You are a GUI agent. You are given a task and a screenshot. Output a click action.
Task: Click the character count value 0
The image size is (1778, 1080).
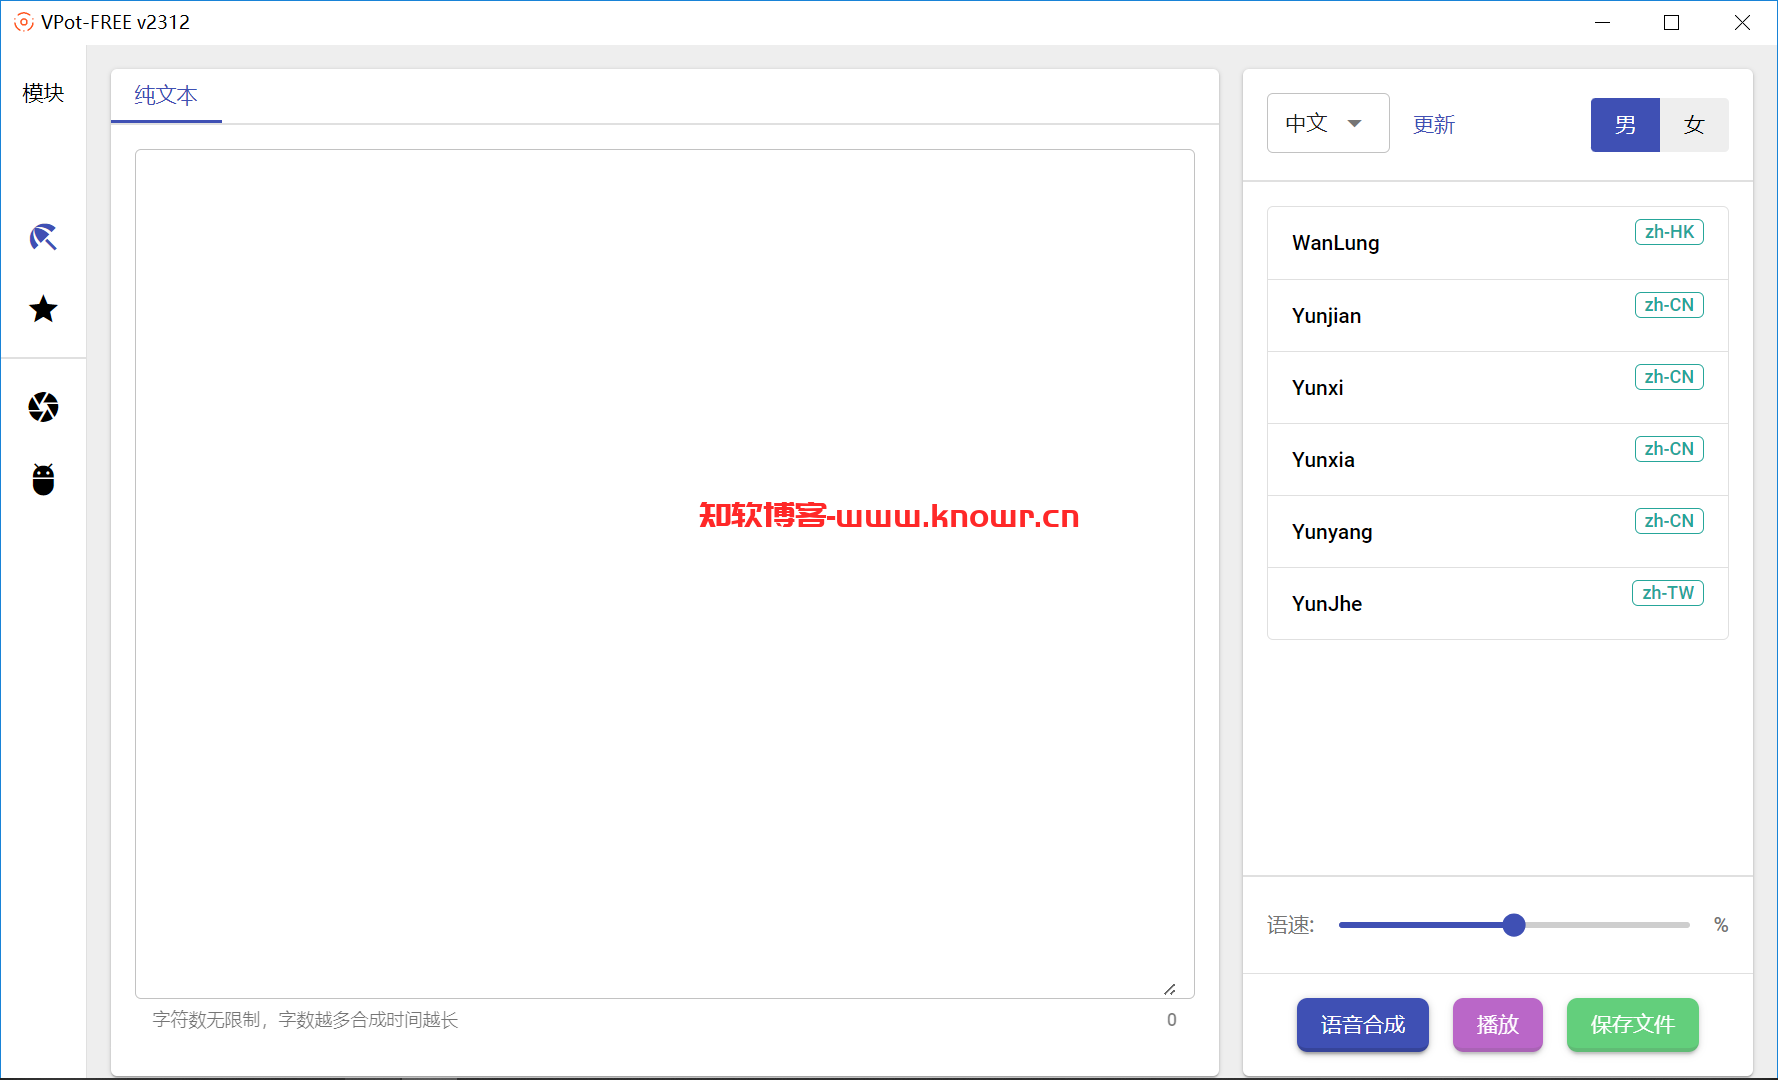click(1171, 1020)
